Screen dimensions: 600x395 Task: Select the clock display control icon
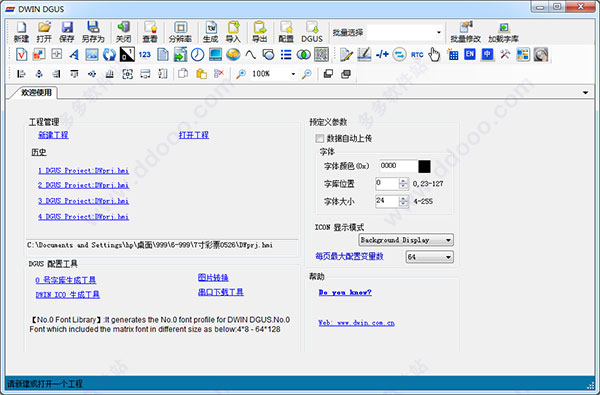click(197, 54)
